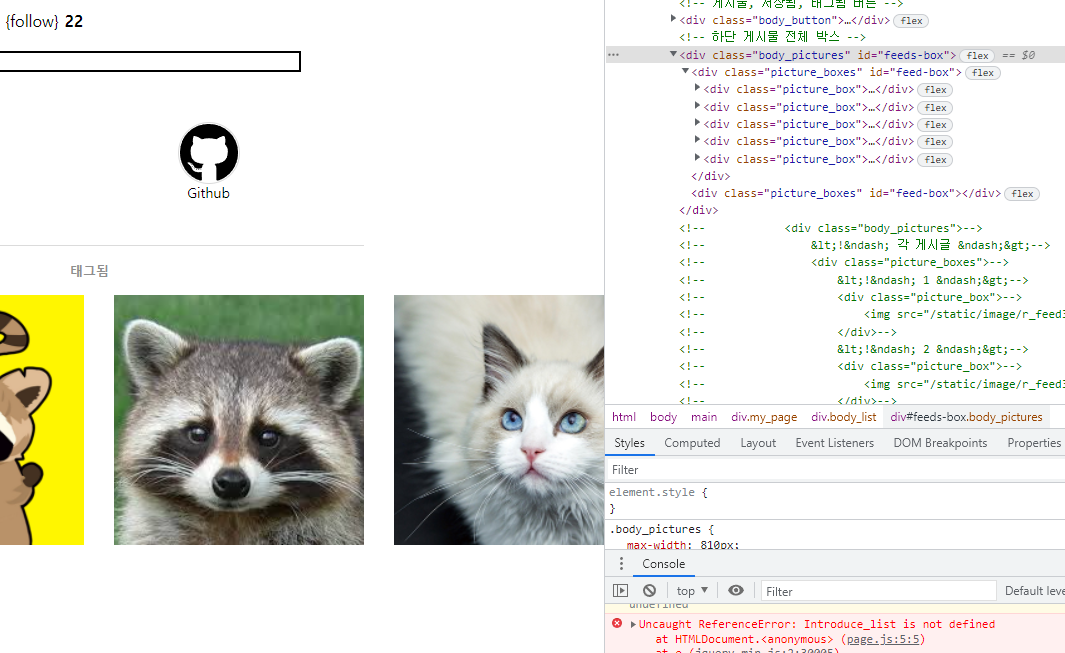Click the {follow} 22 count text
The height and width of the screenshot is (653, 1065).
tap(44, 22)
